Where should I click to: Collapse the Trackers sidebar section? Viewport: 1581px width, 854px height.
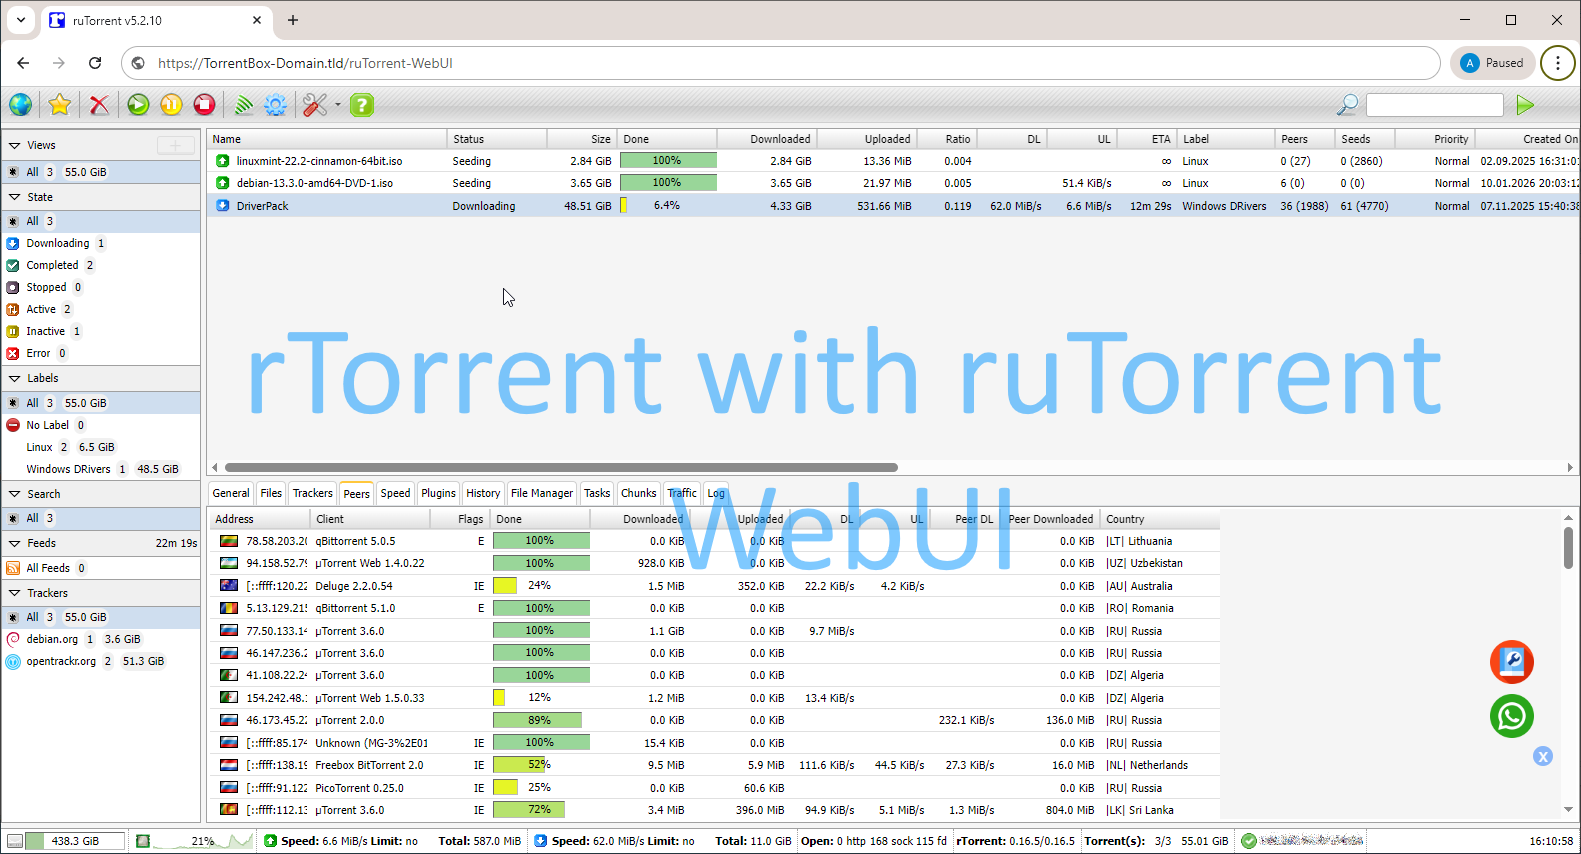click(x=14, y=593)
